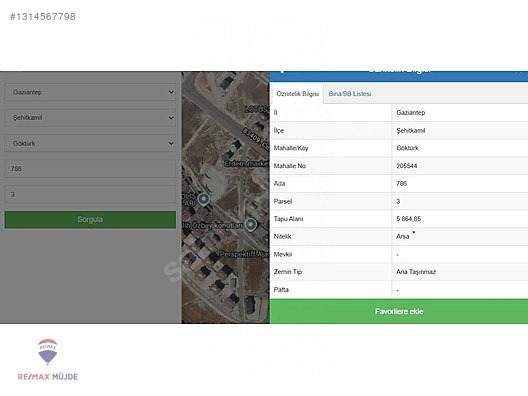This screenshot has height=396, width=528.
Task: Click the Pafta row label
Action: click(x=281, y=290)
